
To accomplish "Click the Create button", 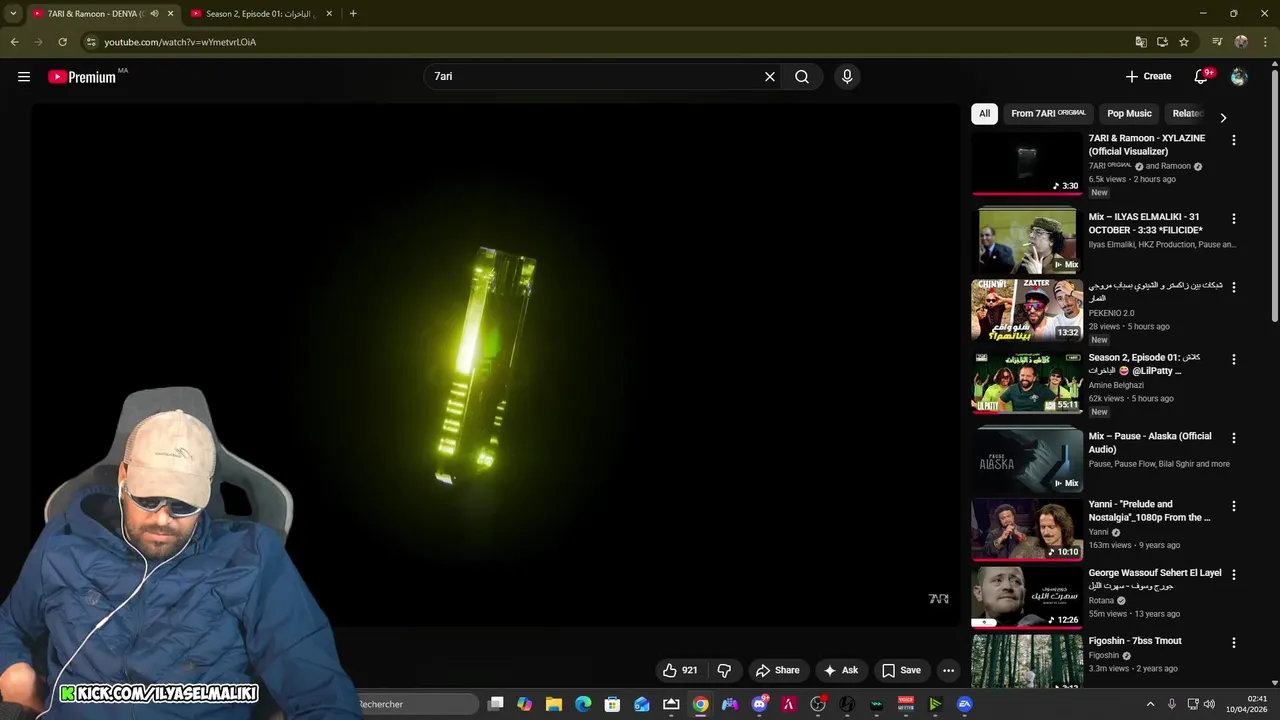I will 1148,77.
